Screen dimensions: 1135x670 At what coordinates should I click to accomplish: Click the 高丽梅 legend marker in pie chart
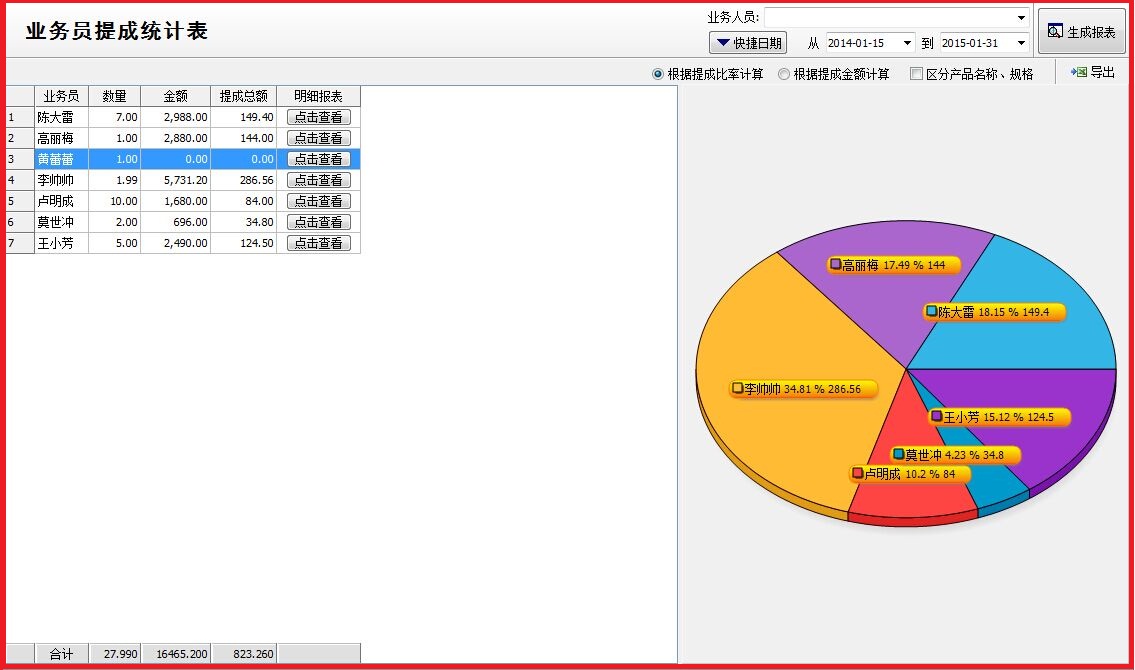pos(835,265)
